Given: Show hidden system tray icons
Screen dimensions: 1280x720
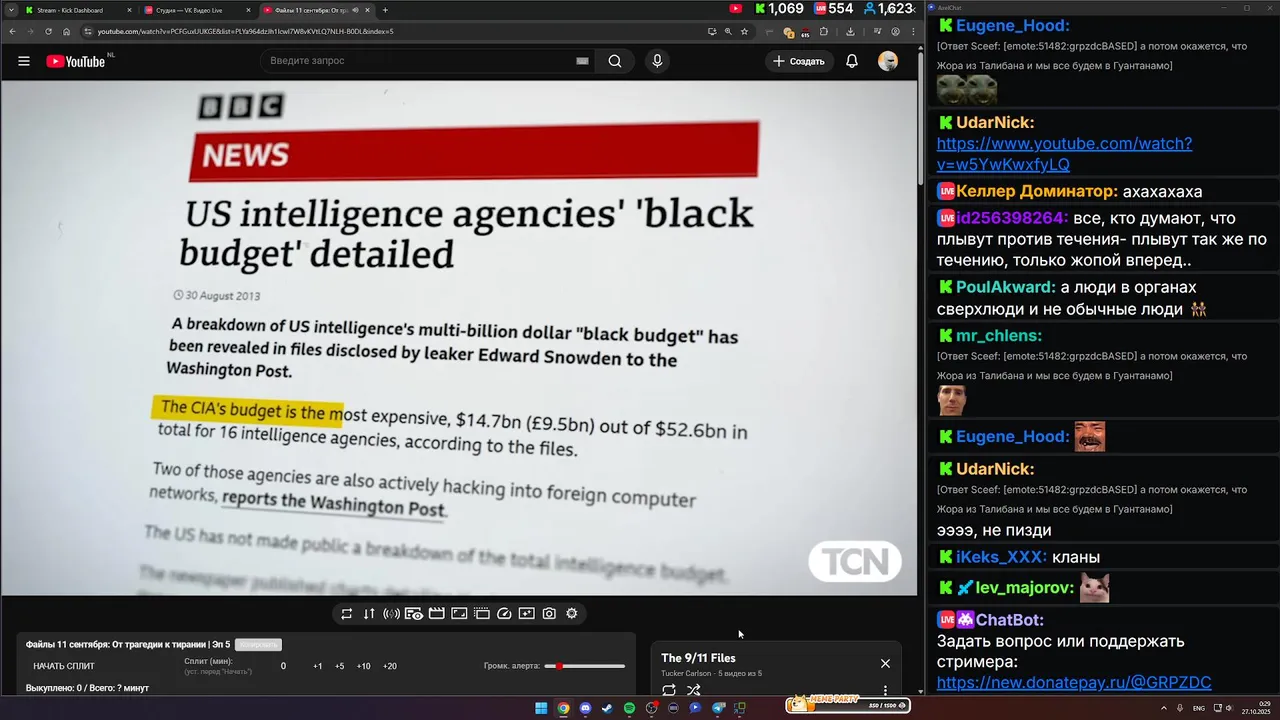Looking at the screenshot, I should pos(1164,708).
